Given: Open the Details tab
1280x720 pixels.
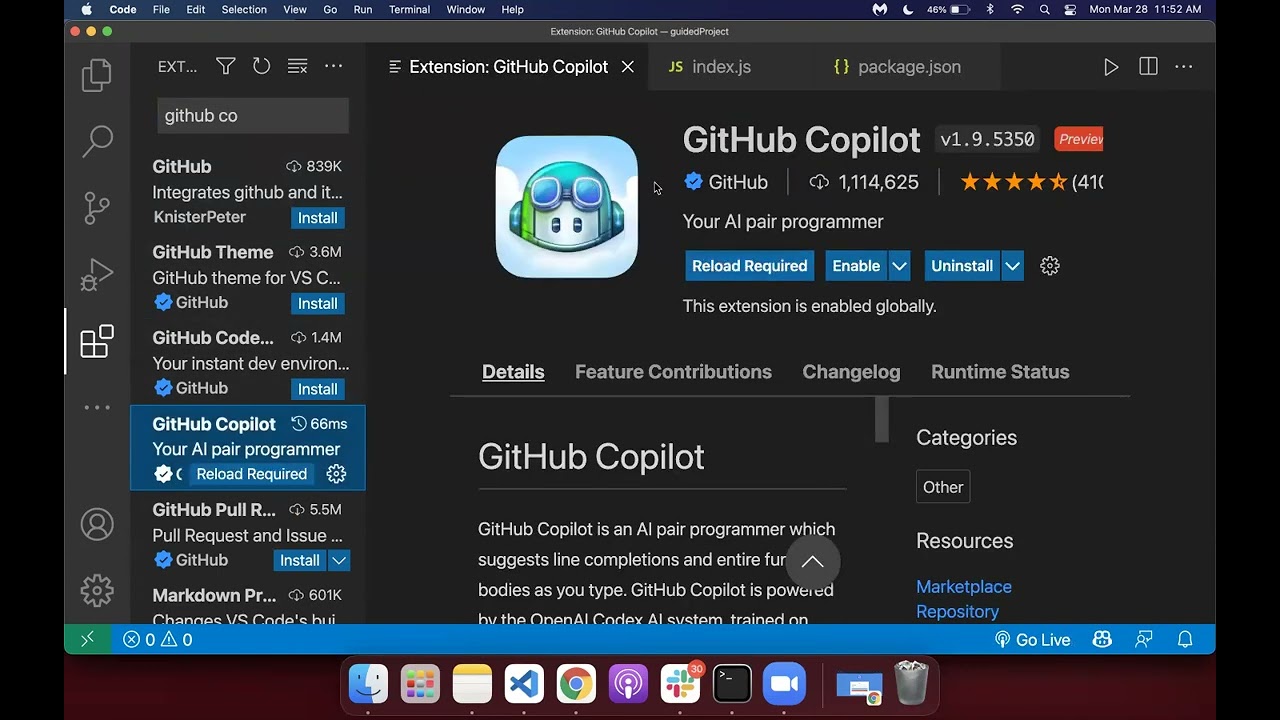Looking at the screenshot, I should (513, 372).
